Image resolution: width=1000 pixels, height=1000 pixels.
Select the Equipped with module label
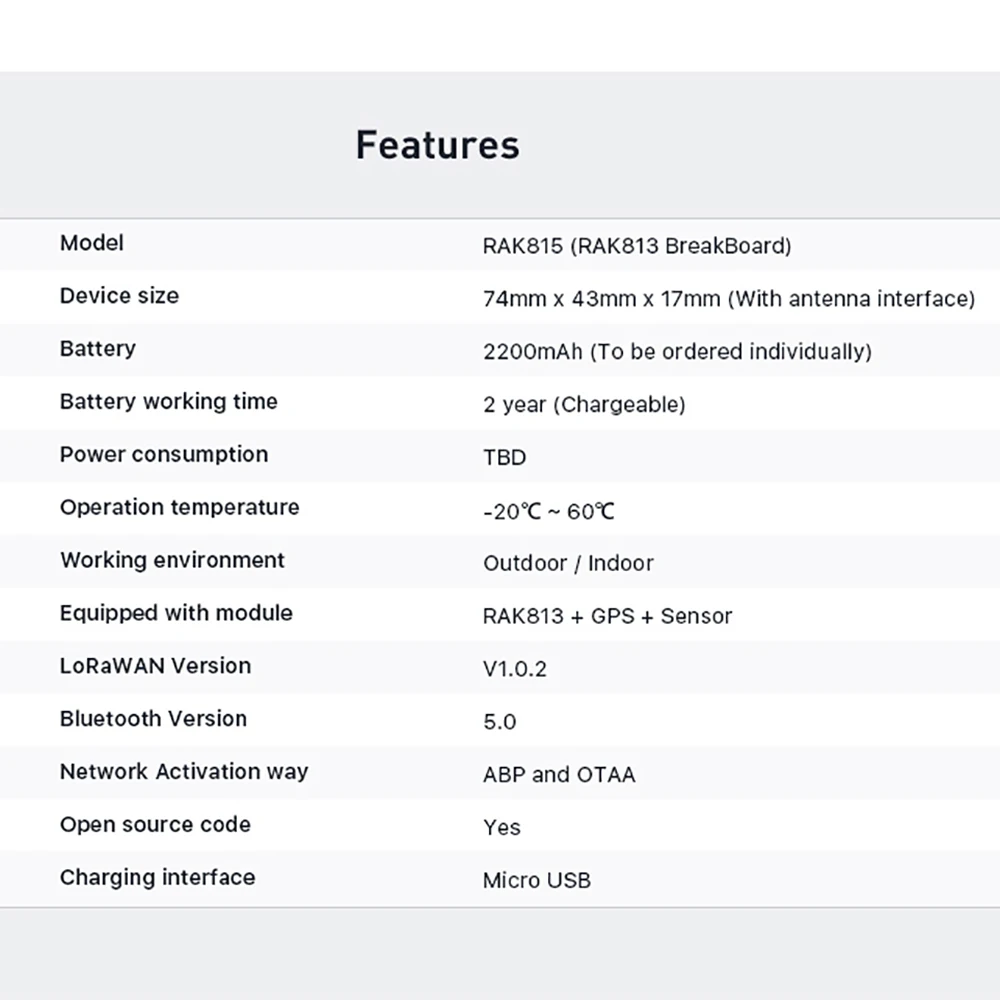click(x=176, y=613)
